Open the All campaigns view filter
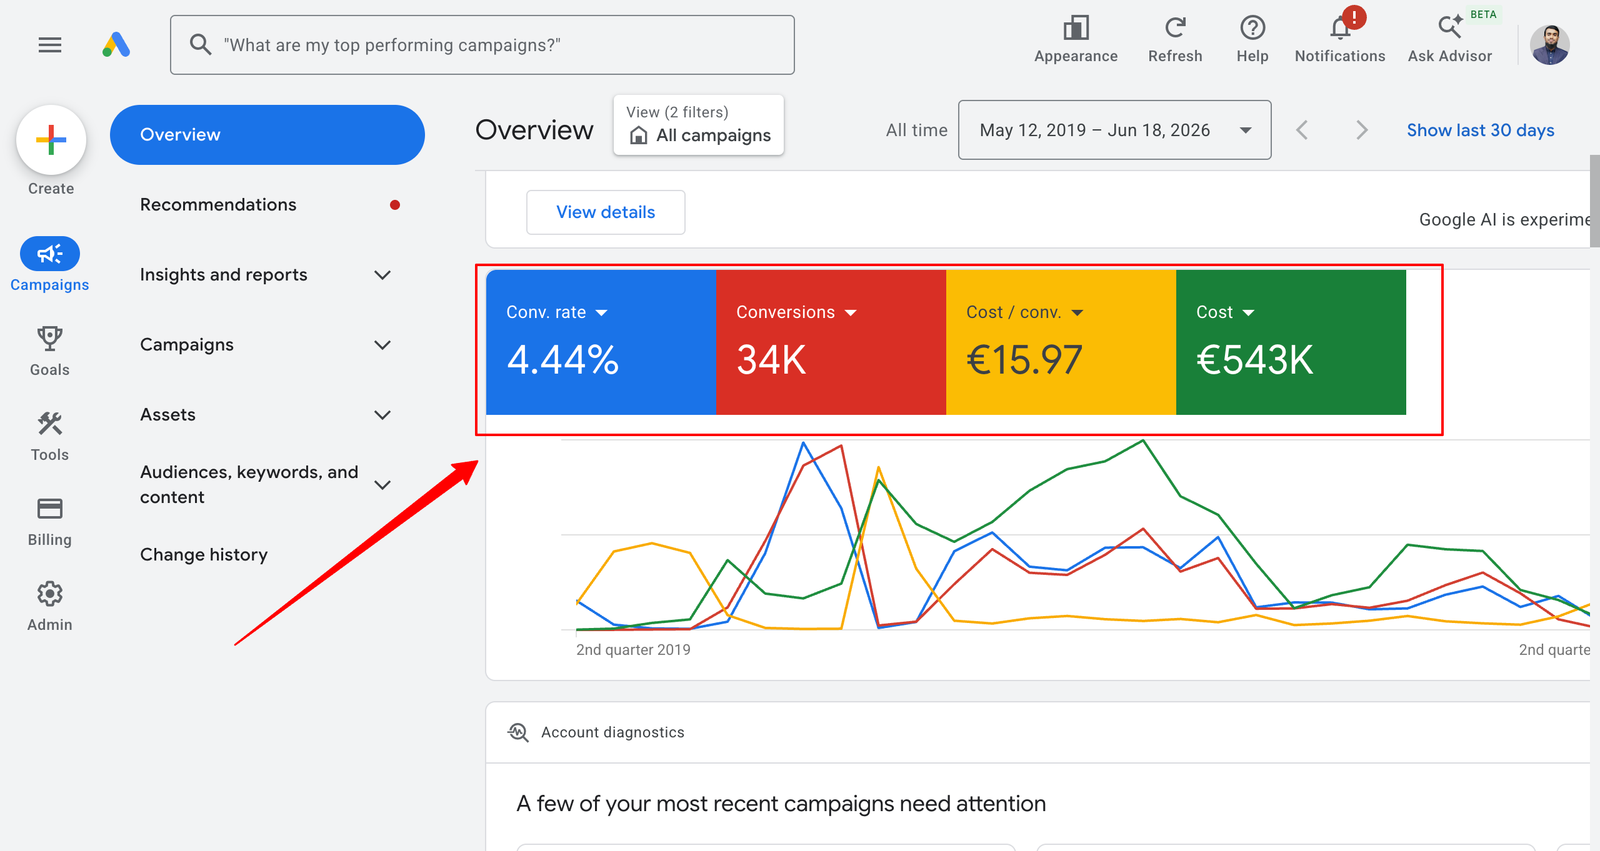The width and height of the screenshot is (1600, 851). point(698,125)
